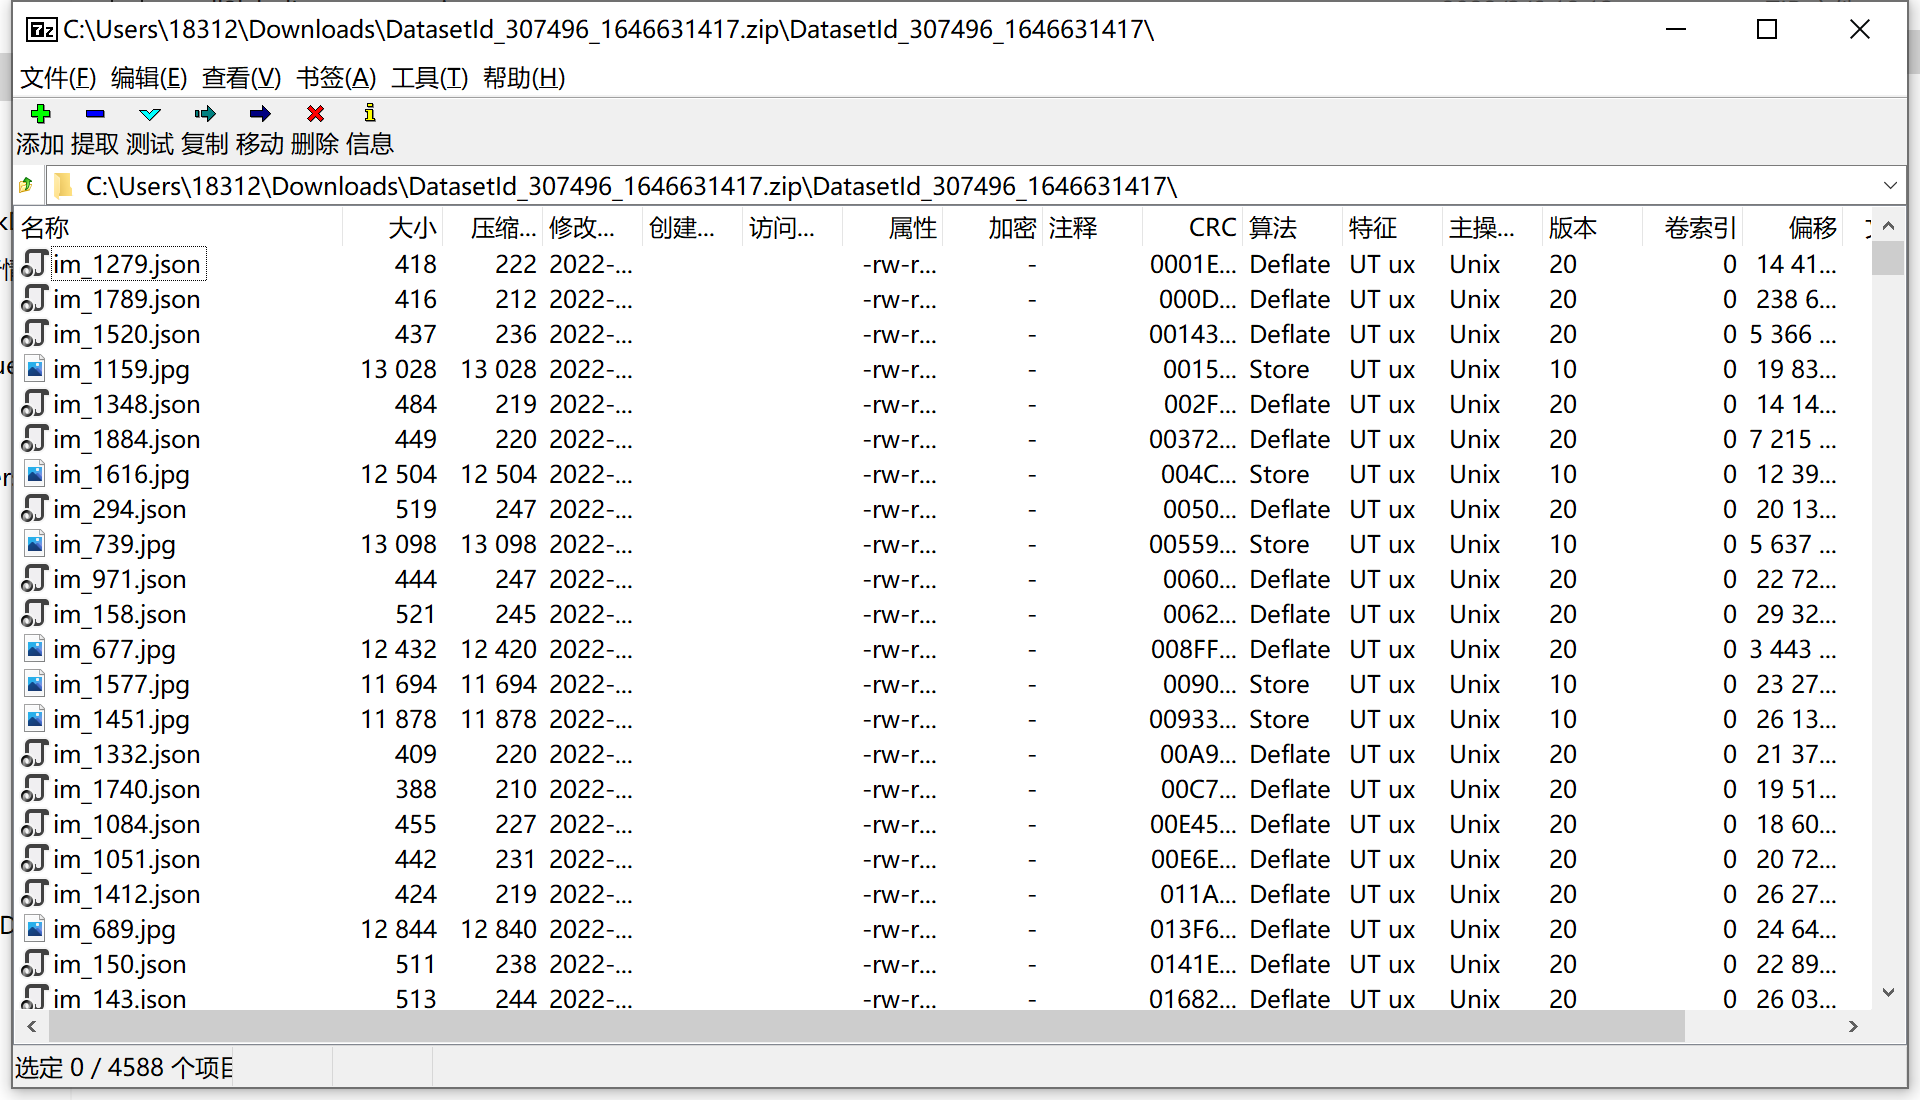
Task: Open the address bar path dropdown
Action: (1890, 186)
